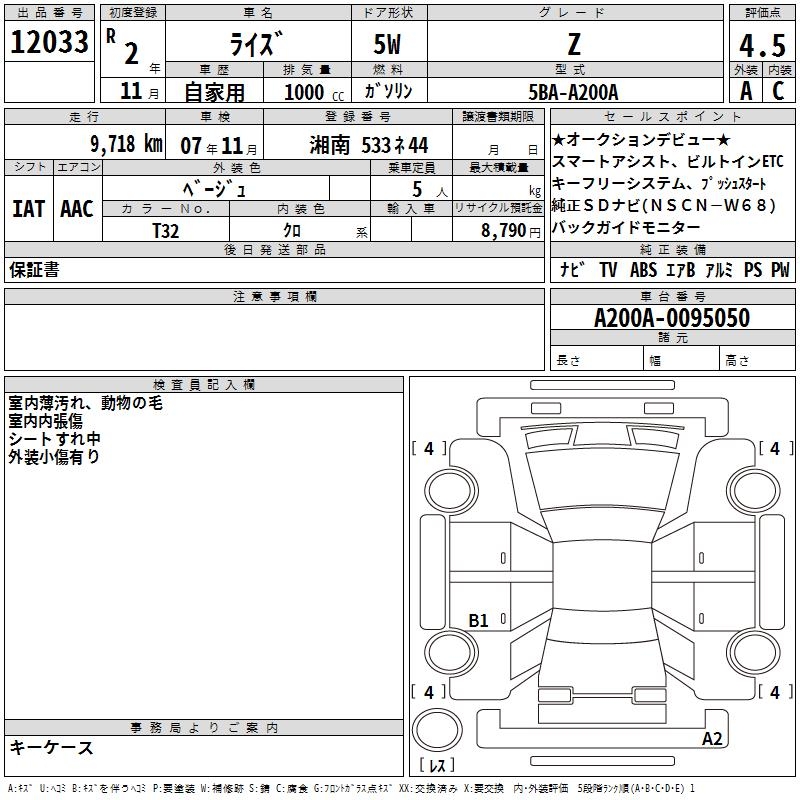
Task: Select inspector note 室内内張傷
Action: click(45, 421)
